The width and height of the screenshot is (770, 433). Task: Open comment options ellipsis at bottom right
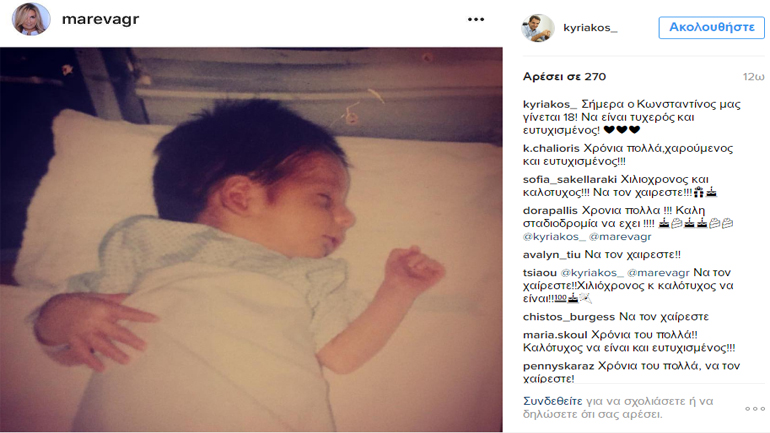755,408
